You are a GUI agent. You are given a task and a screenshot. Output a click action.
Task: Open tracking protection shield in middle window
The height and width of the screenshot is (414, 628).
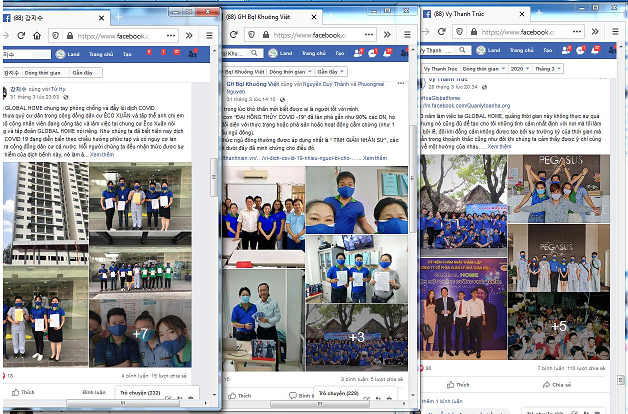[x=252, y=35]
